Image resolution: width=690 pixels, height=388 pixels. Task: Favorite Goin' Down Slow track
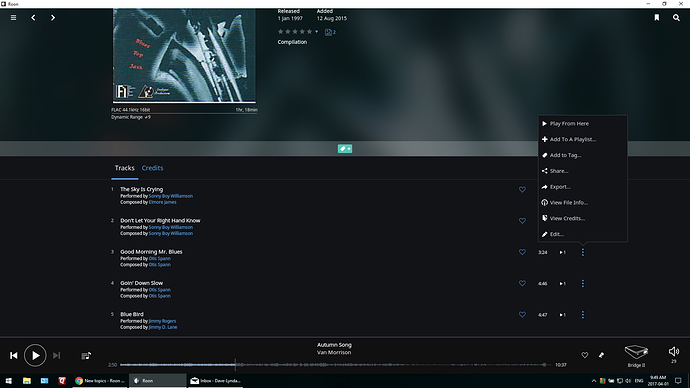tap(522, 283)
